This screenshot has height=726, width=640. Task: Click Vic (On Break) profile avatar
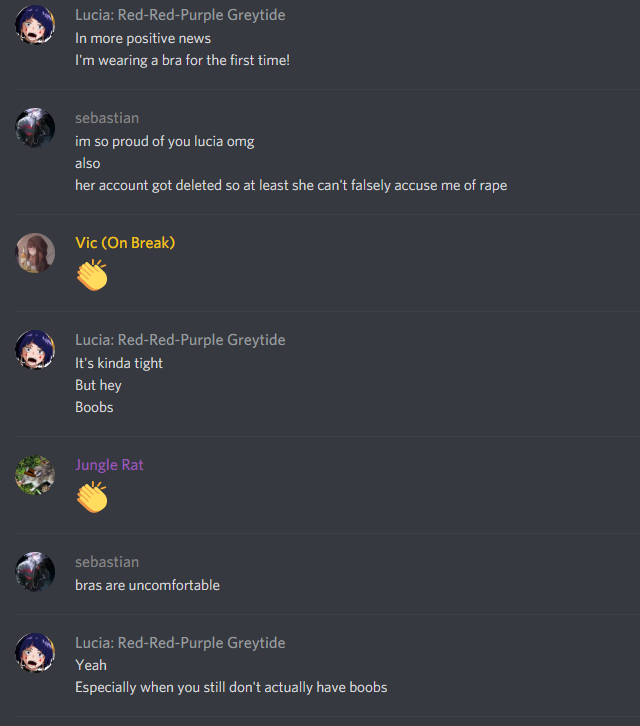(35, 253)
